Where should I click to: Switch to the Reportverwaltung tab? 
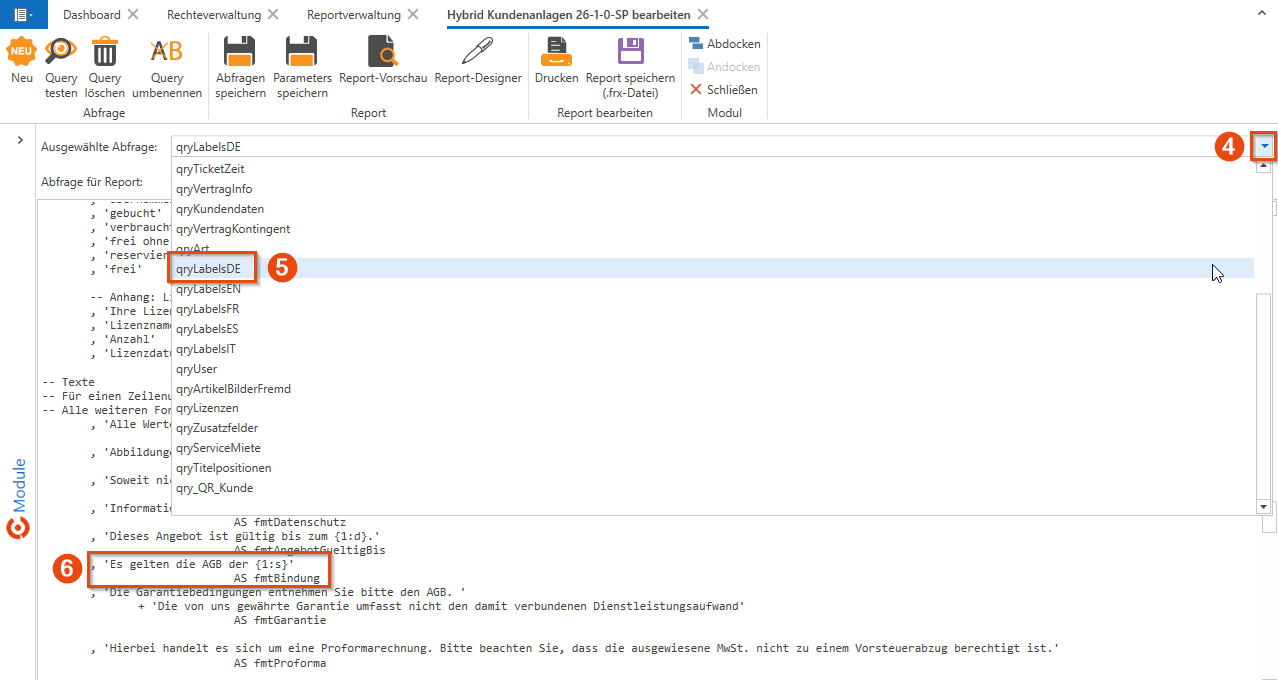(x=354, y=14)
